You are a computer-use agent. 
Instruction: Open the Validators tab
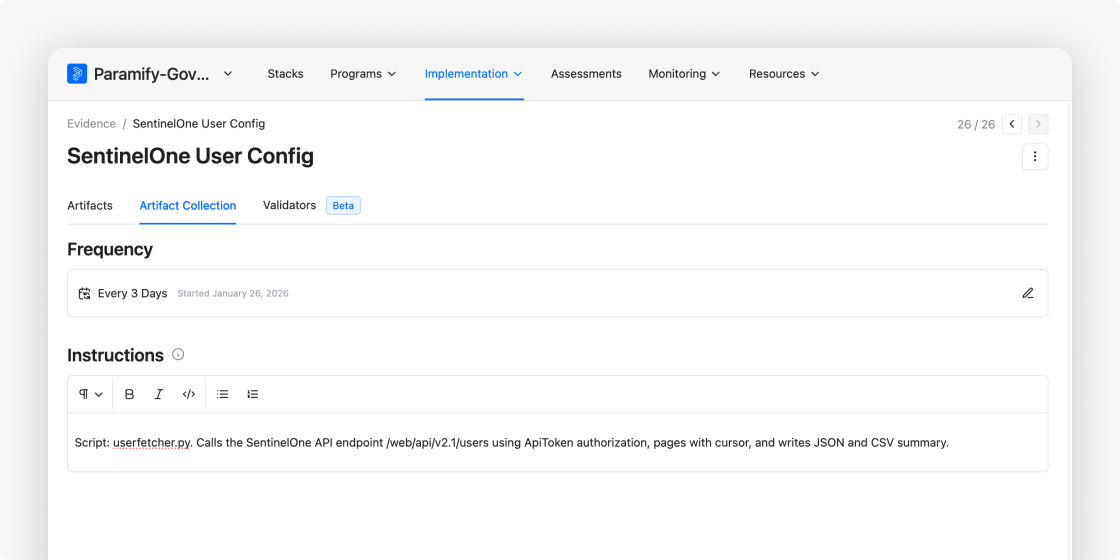tap(289, 205)
